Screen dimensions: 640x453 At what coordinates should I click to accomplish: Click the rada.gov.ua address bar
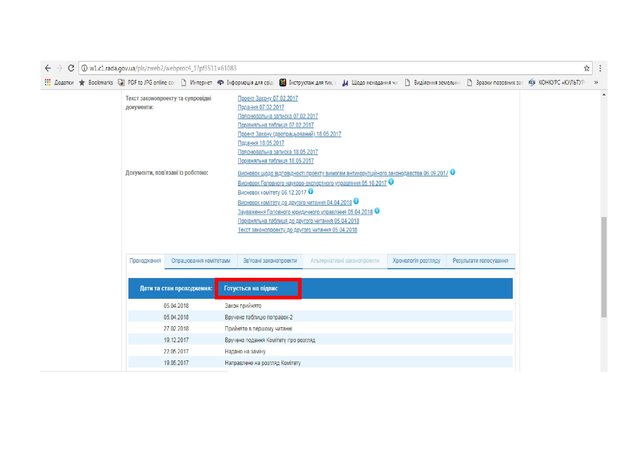[x=335, y=68]
